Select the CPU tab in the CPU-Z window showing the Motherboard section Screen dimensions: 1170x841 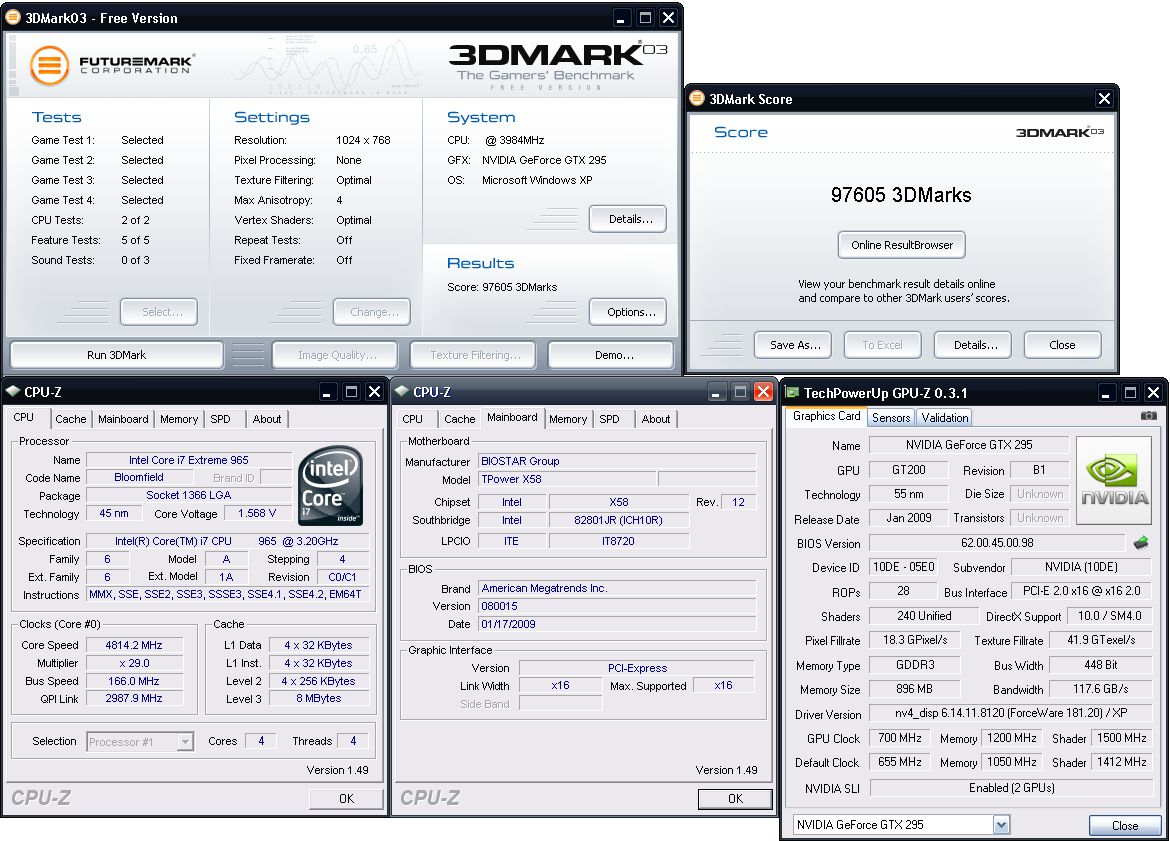click(x=413, y=419)
